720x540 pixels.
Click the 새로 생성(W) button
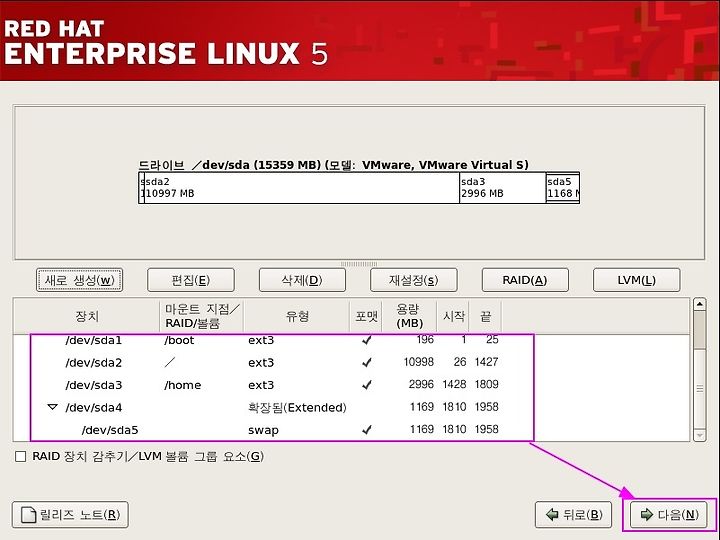pos(79,280)
